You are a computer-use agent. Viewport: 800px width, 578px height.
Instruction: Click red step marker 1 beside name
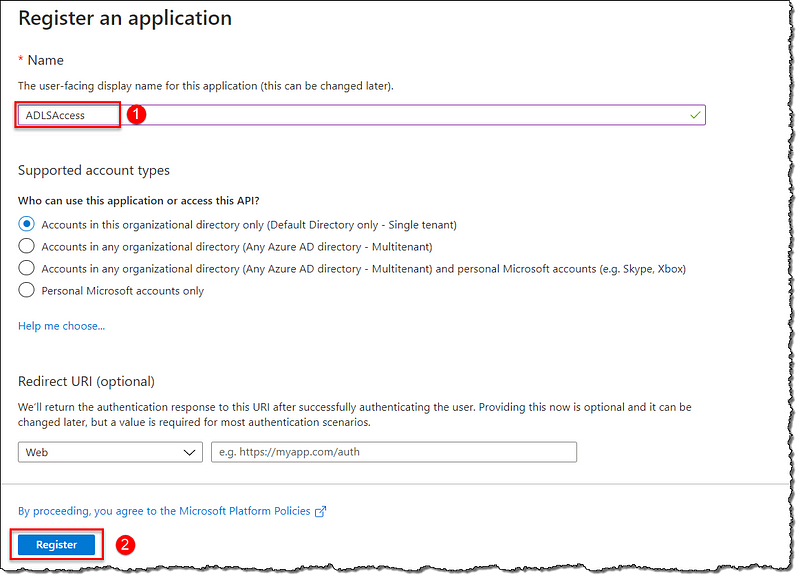pos(138,115)
